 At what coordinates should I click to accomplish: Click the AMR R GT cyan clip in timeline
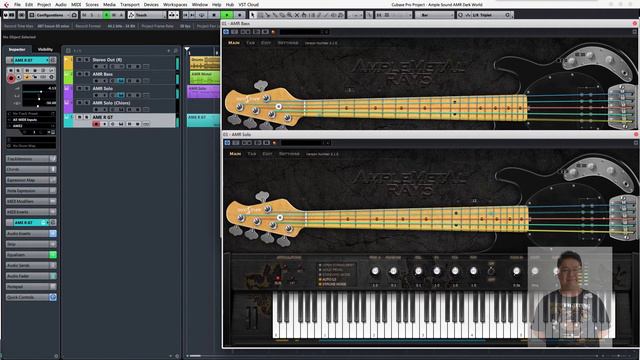(x=203, y=120)
